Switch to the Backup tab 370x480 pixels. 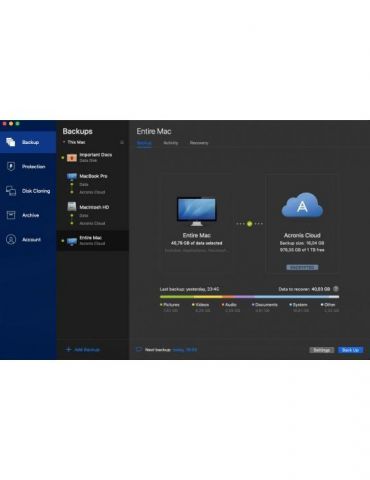(144, 143)
